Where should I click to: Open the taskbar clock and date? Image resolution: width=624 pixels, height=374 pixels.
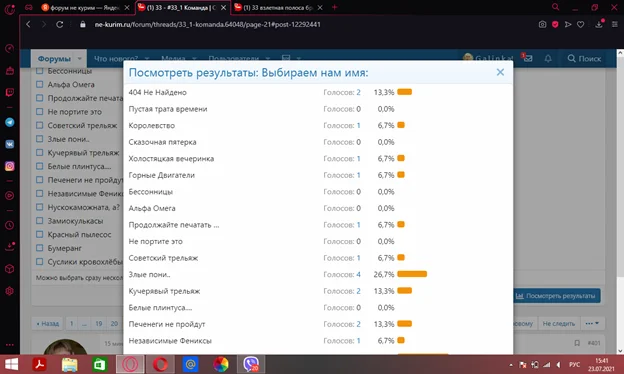pyautogui.click(x=601, y=364)
